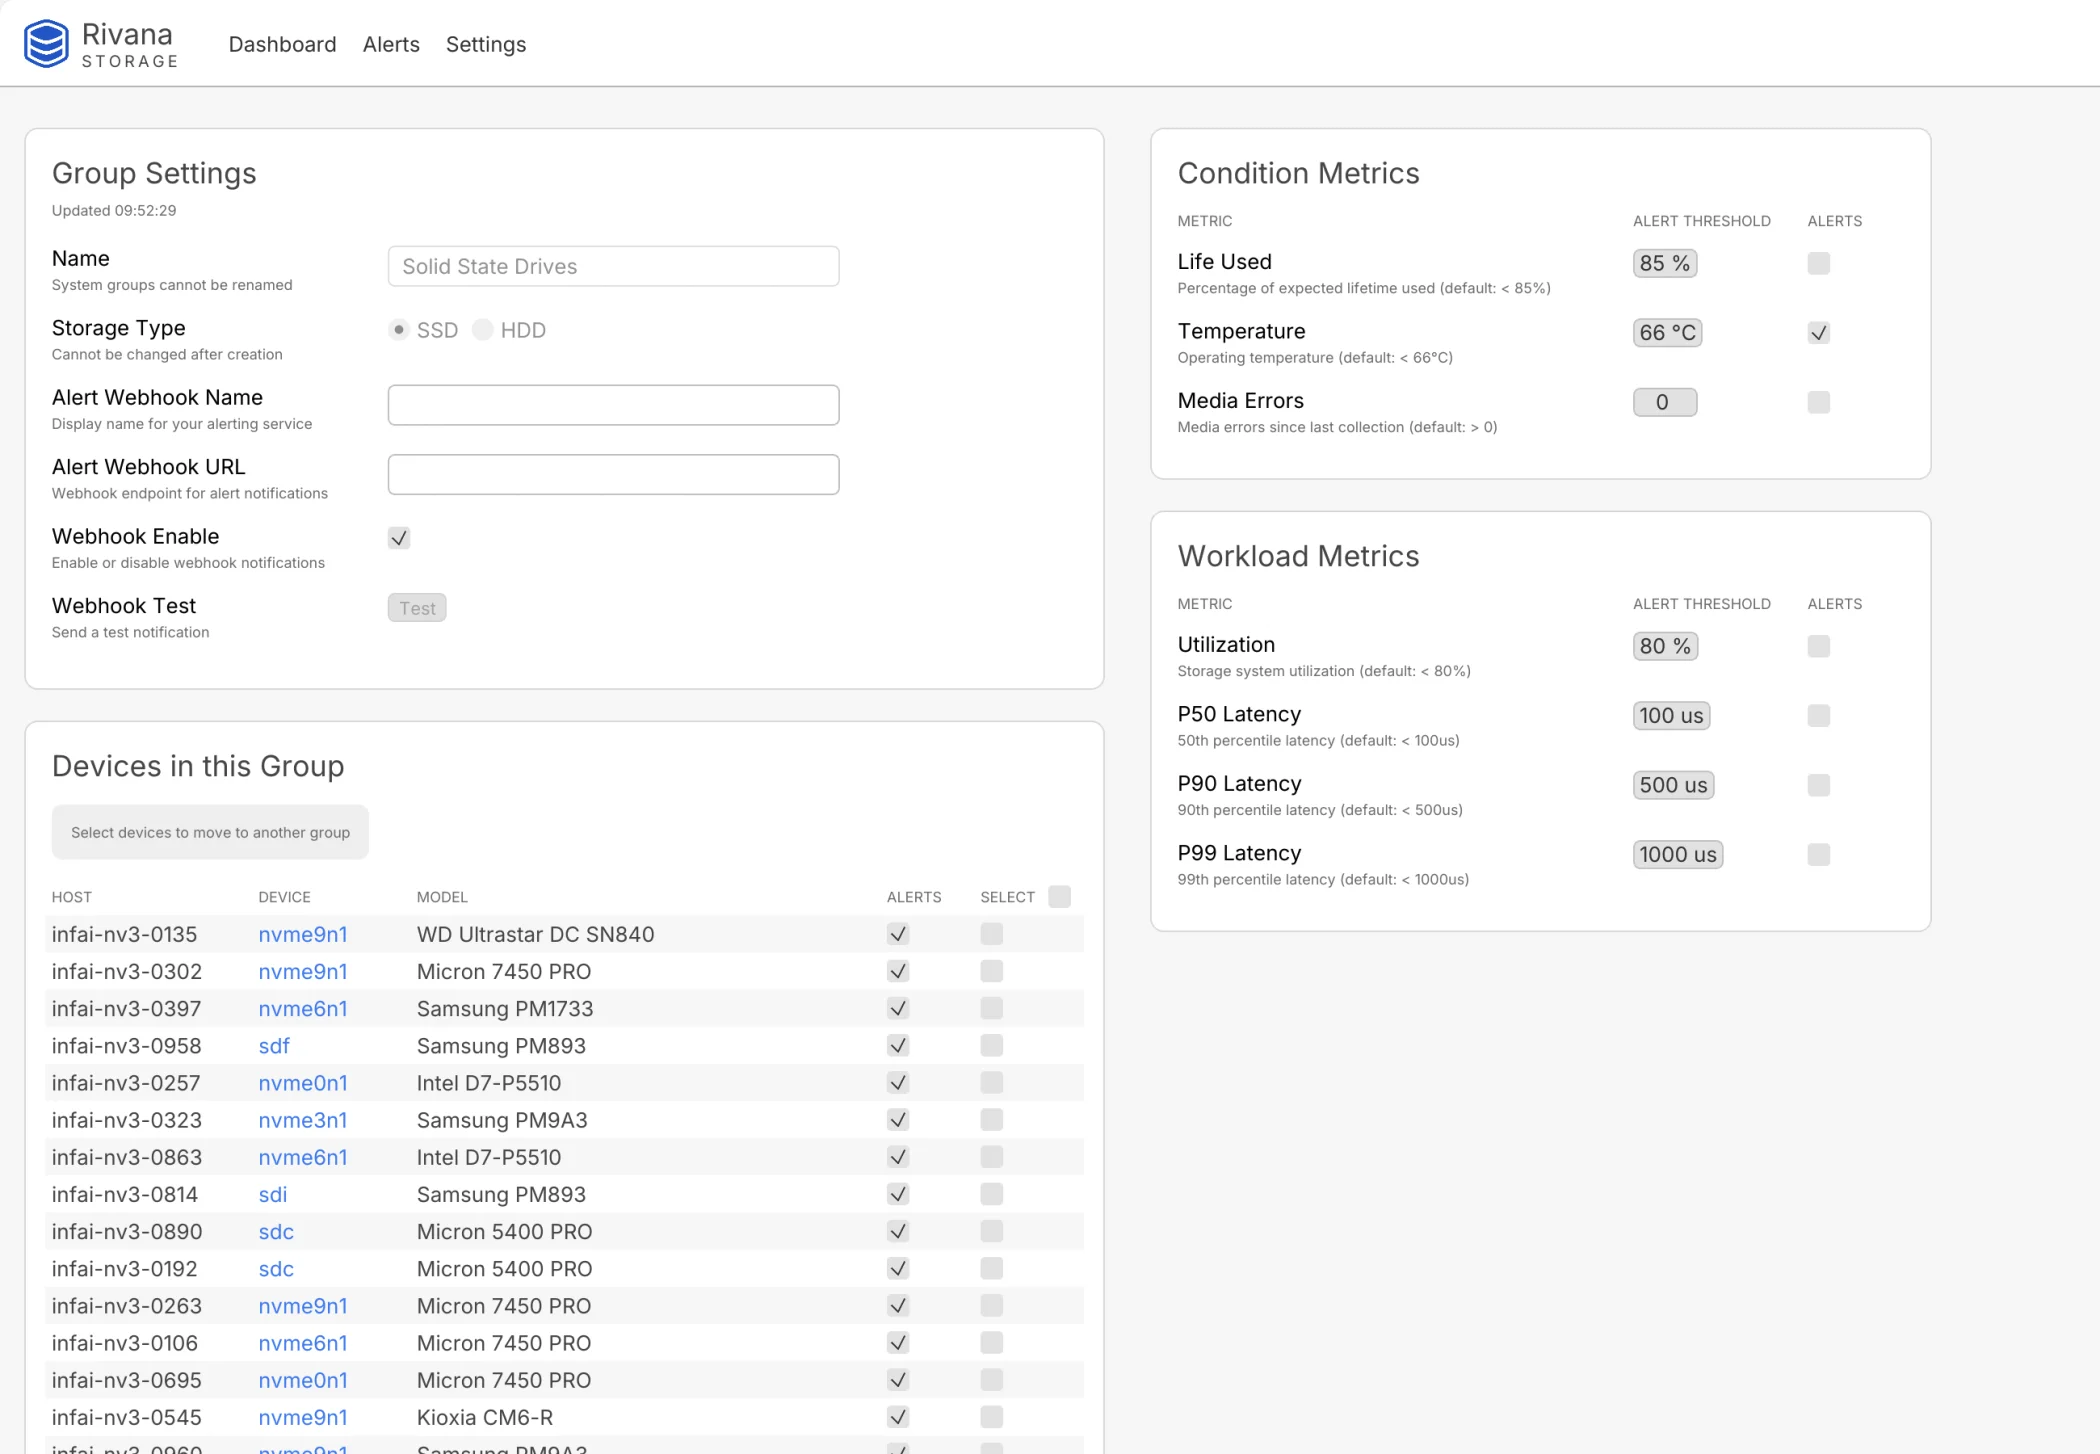This screenshot has height=1454, width=2100.
Task: Enable alerts for Utilization metric
Action: click(1819, 646)
